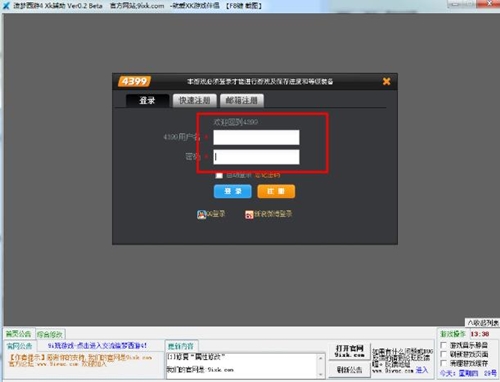The height and width of the screenshot is (382, 500).
Task: Open the 综合修改 tab
Action: pyautogui.click(x=50, y=334)
